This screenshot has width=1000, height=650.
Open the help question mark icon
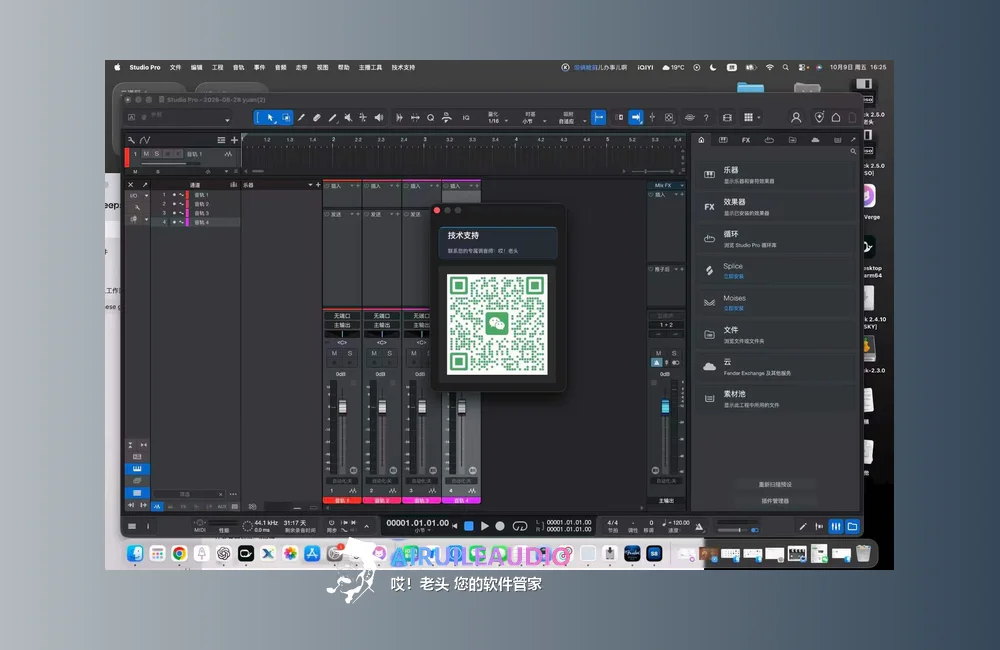tap(706, 117)
